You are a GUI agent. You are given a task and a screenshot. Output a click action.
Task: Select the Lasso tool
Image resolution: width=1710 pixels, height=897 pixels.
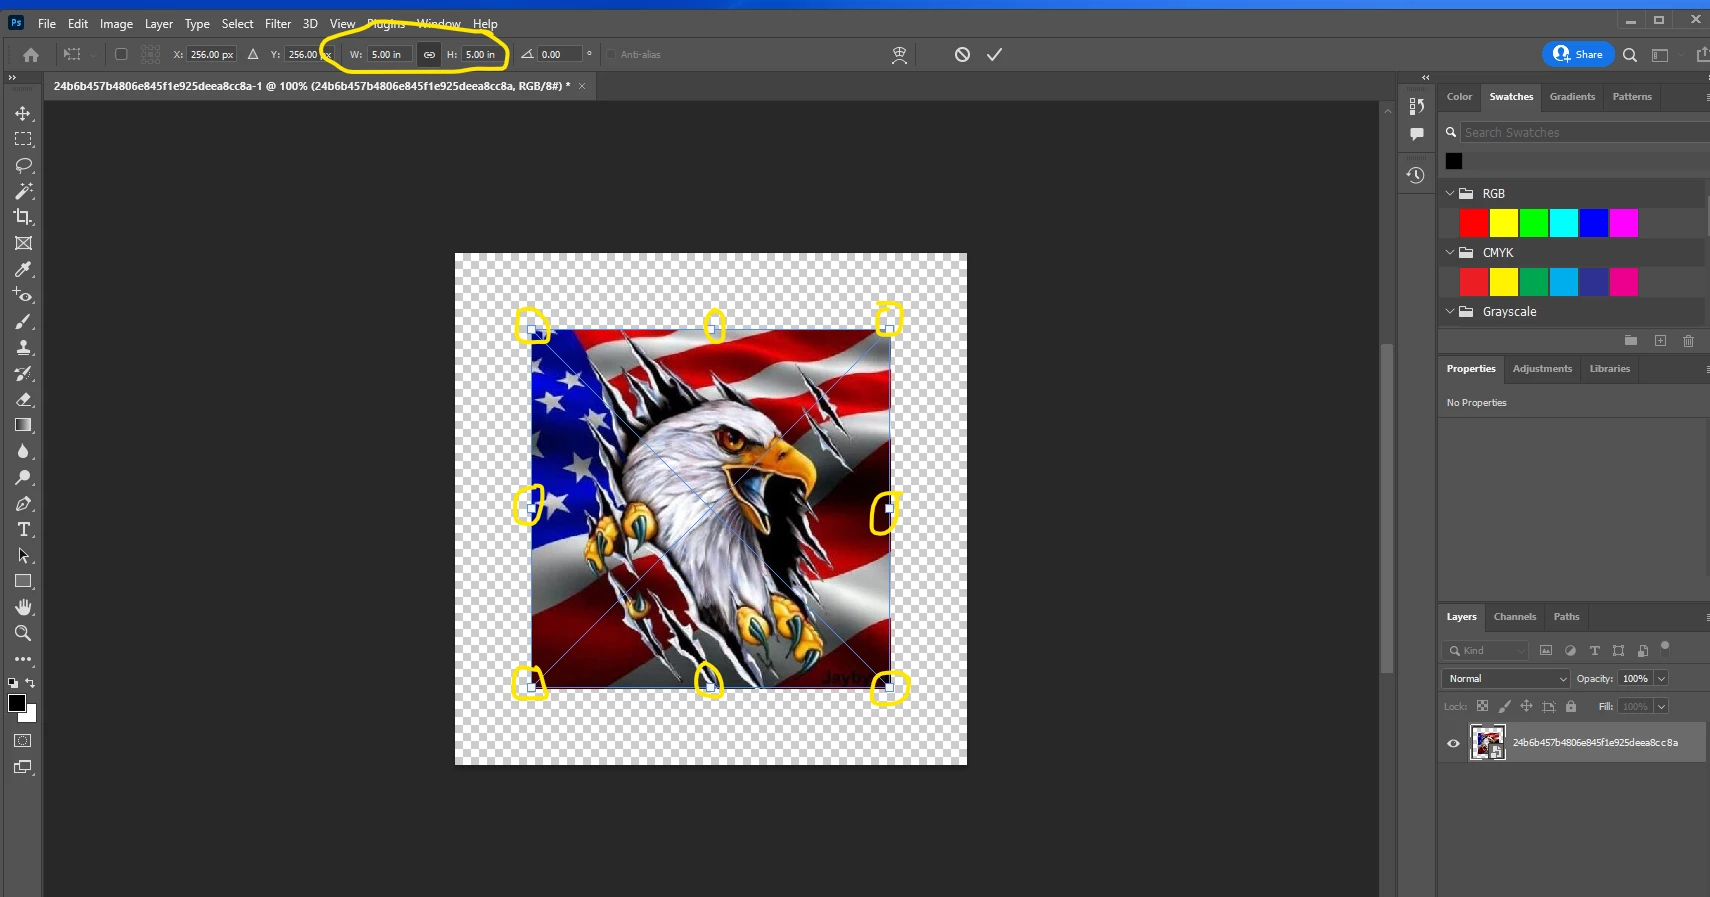point(23,165)
